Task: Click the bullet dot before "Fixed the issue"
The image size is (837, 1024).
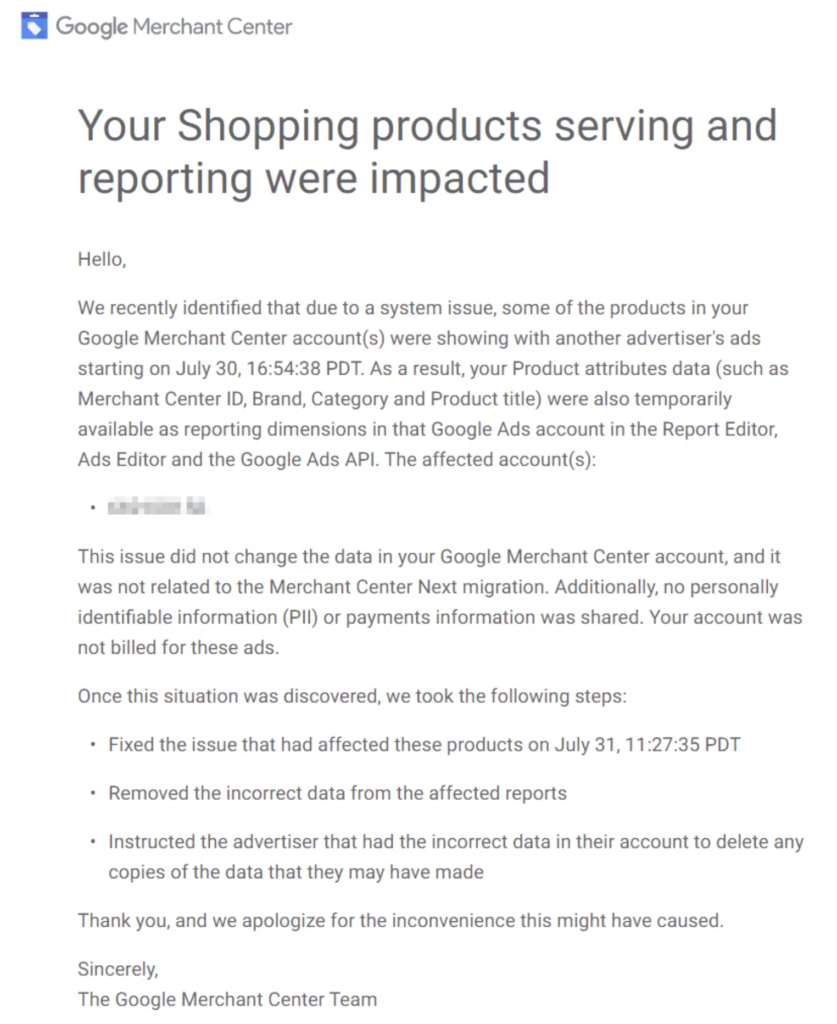Action: coord(93,745)
